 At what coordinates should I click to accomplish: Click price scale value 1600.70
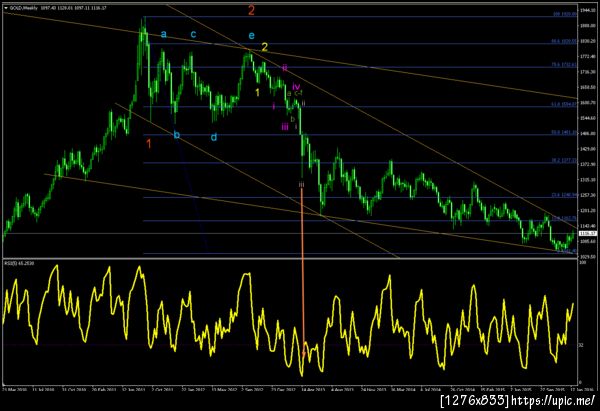588,103
